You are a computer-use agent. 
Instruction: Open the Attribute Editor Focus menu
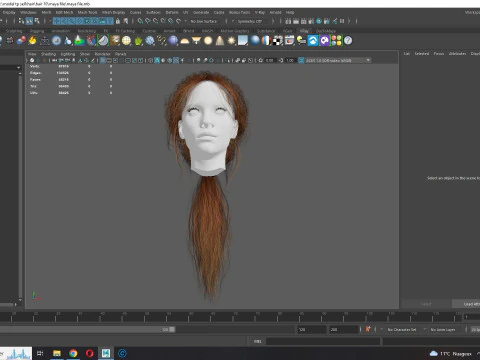[x=439, y=53]
